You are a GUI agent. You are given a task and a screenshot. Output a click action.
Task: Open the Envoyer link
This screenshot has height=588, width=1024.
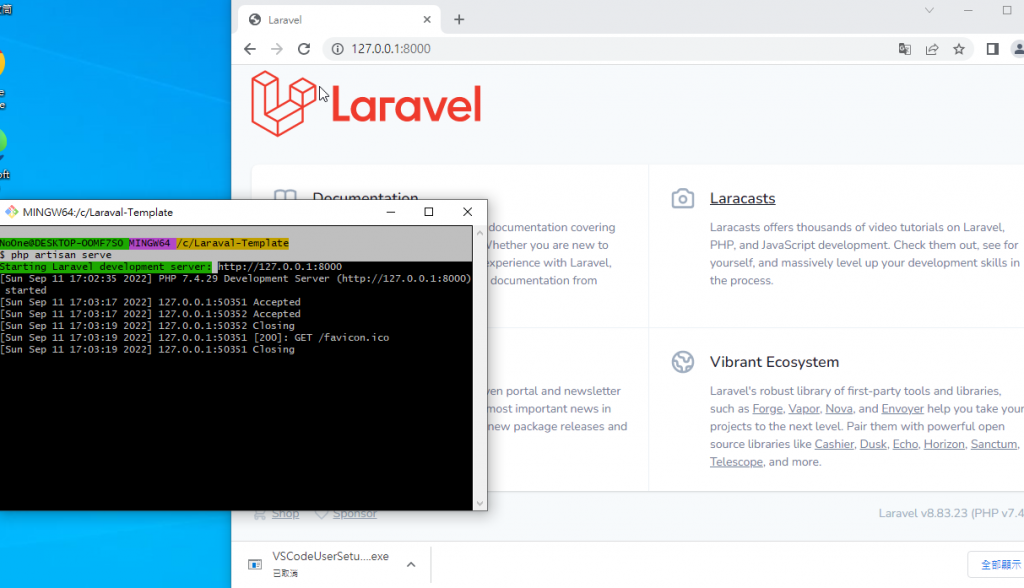point(903,409)
